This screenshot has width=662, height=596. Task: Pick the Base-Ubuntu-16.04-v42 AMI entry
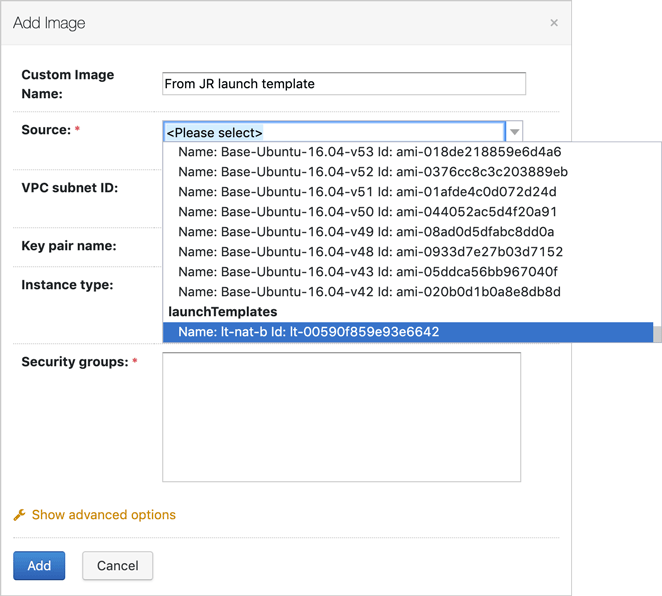[369, 292]
